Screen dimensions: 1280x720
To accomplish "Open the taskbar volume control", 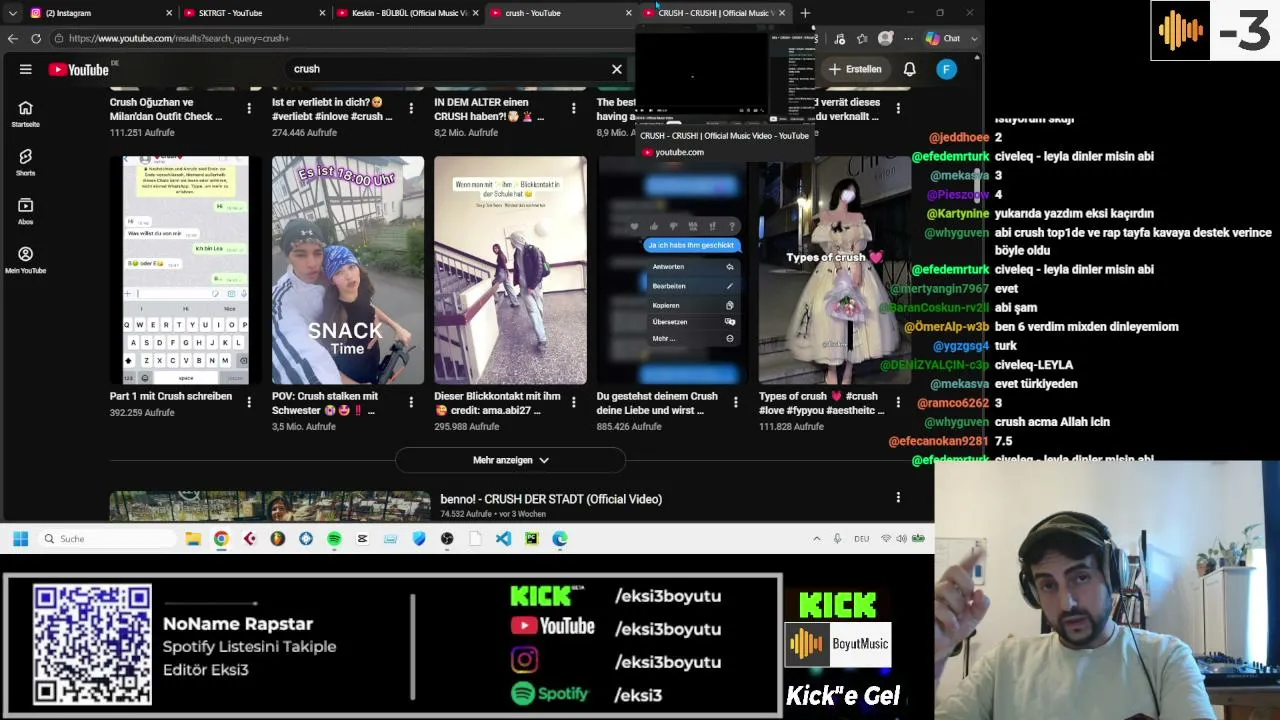I will [901, 538].
